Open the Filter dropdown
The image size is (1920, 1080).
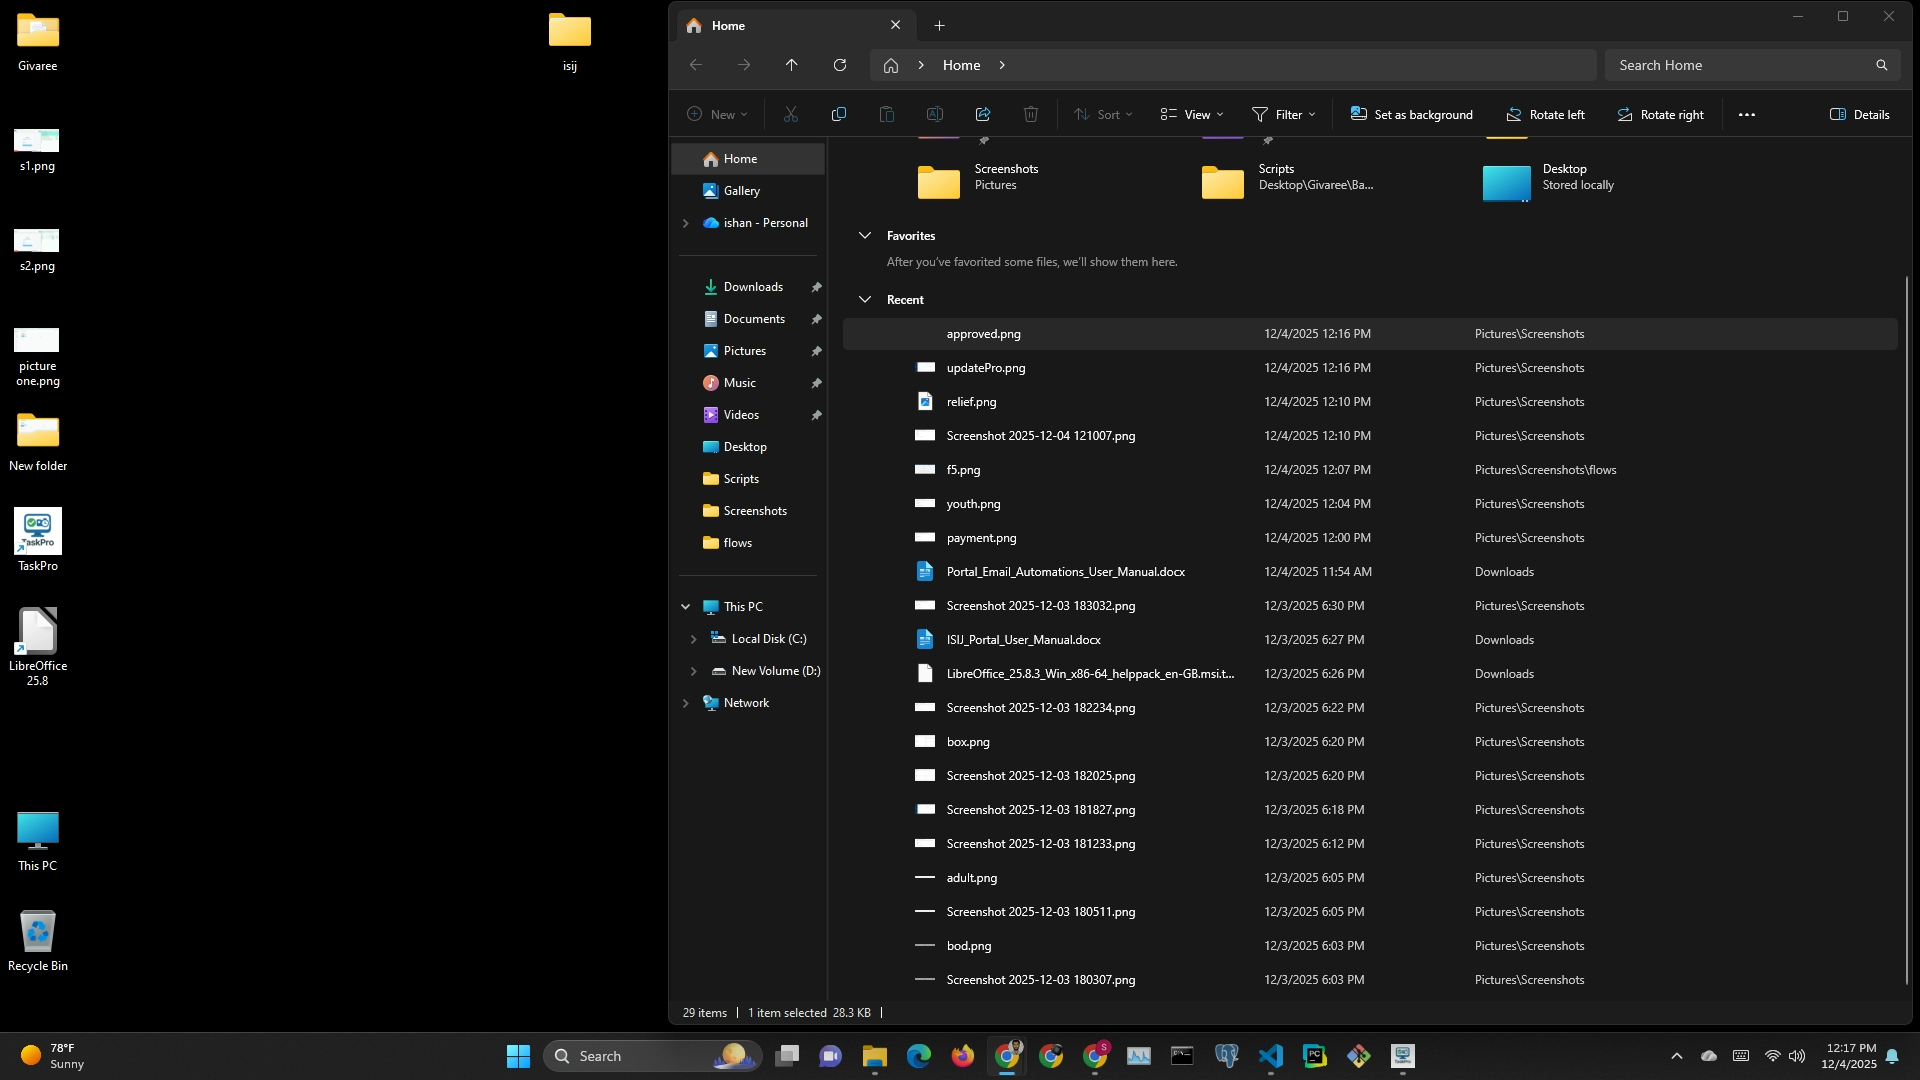tap(1284, 114)
